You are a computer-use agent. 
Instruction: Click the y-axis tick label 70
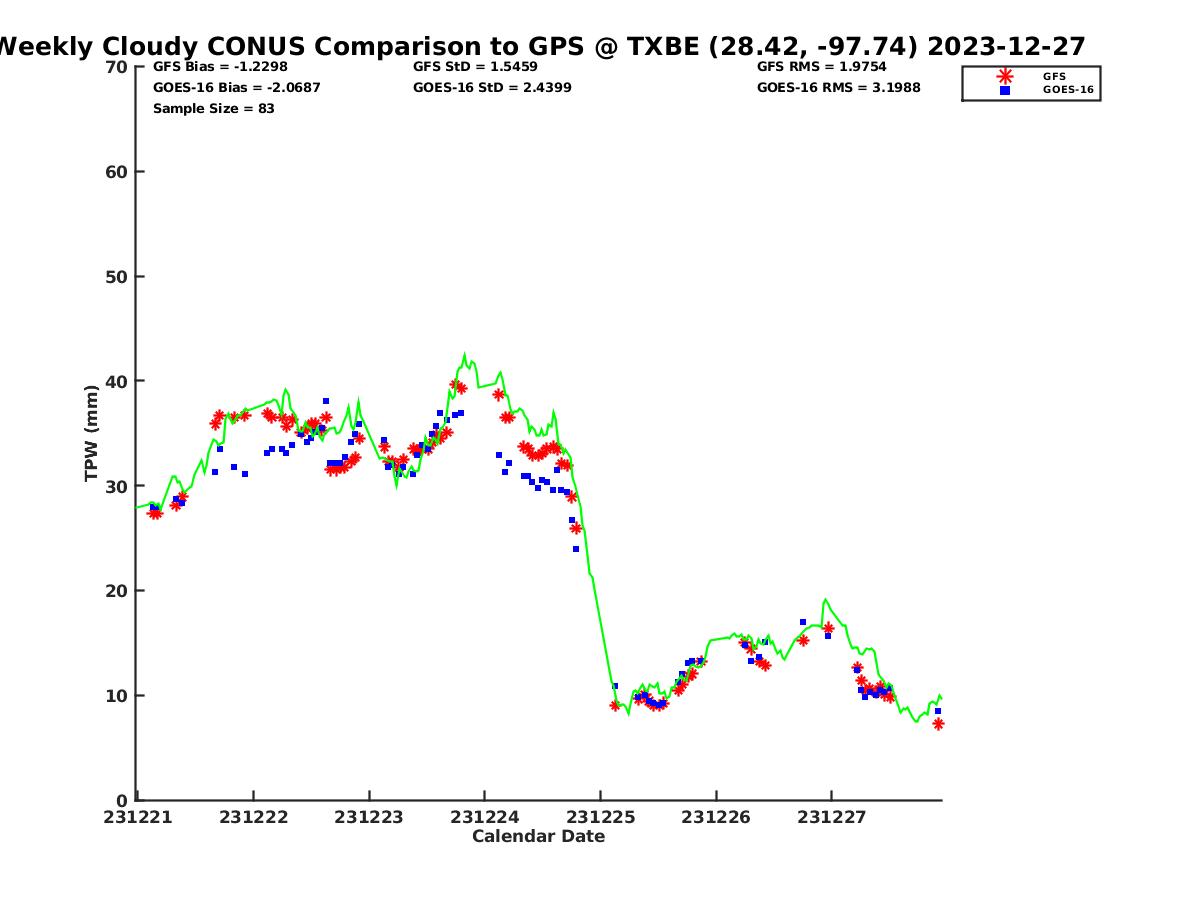point(117,67)
